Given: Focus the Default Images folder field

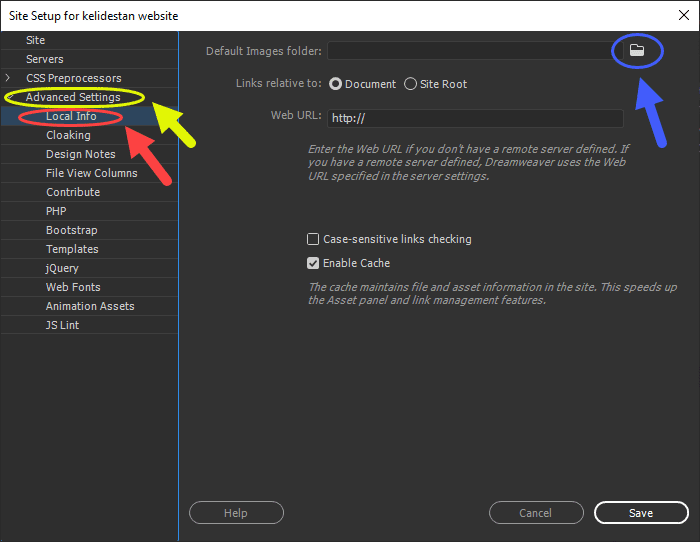Looking at the screenshot, I should click(x=475, y=50).
